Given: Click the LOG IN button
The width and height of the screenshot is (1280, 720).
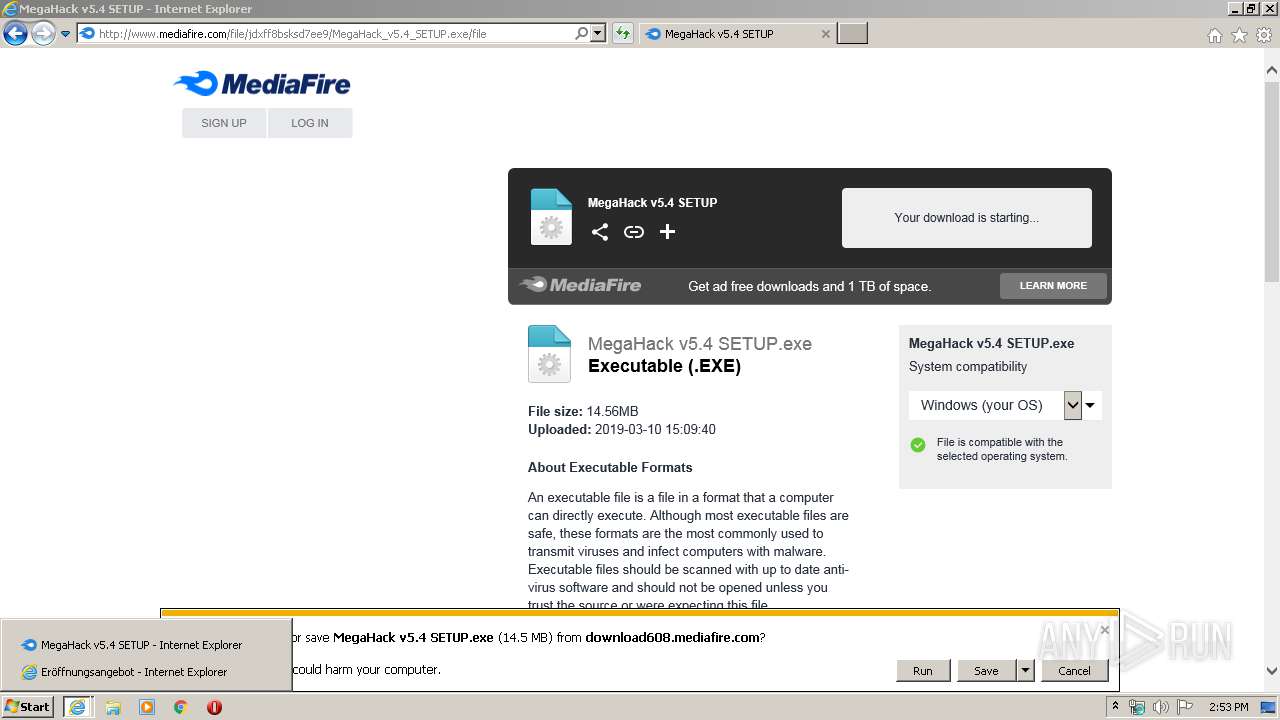Looking at the screenshot, I should [x=310, y=123].
